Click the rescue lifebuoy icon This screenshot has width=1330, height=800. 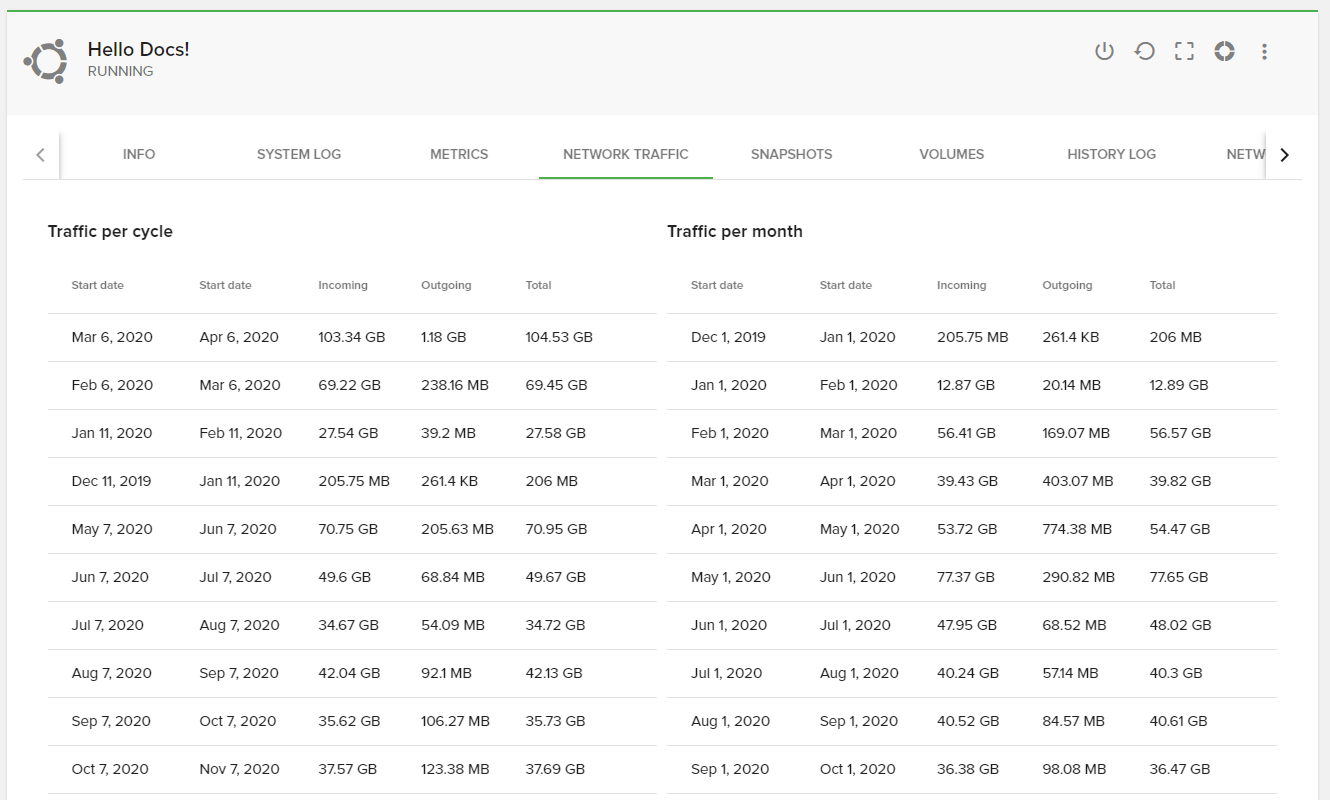(1224, 51)
